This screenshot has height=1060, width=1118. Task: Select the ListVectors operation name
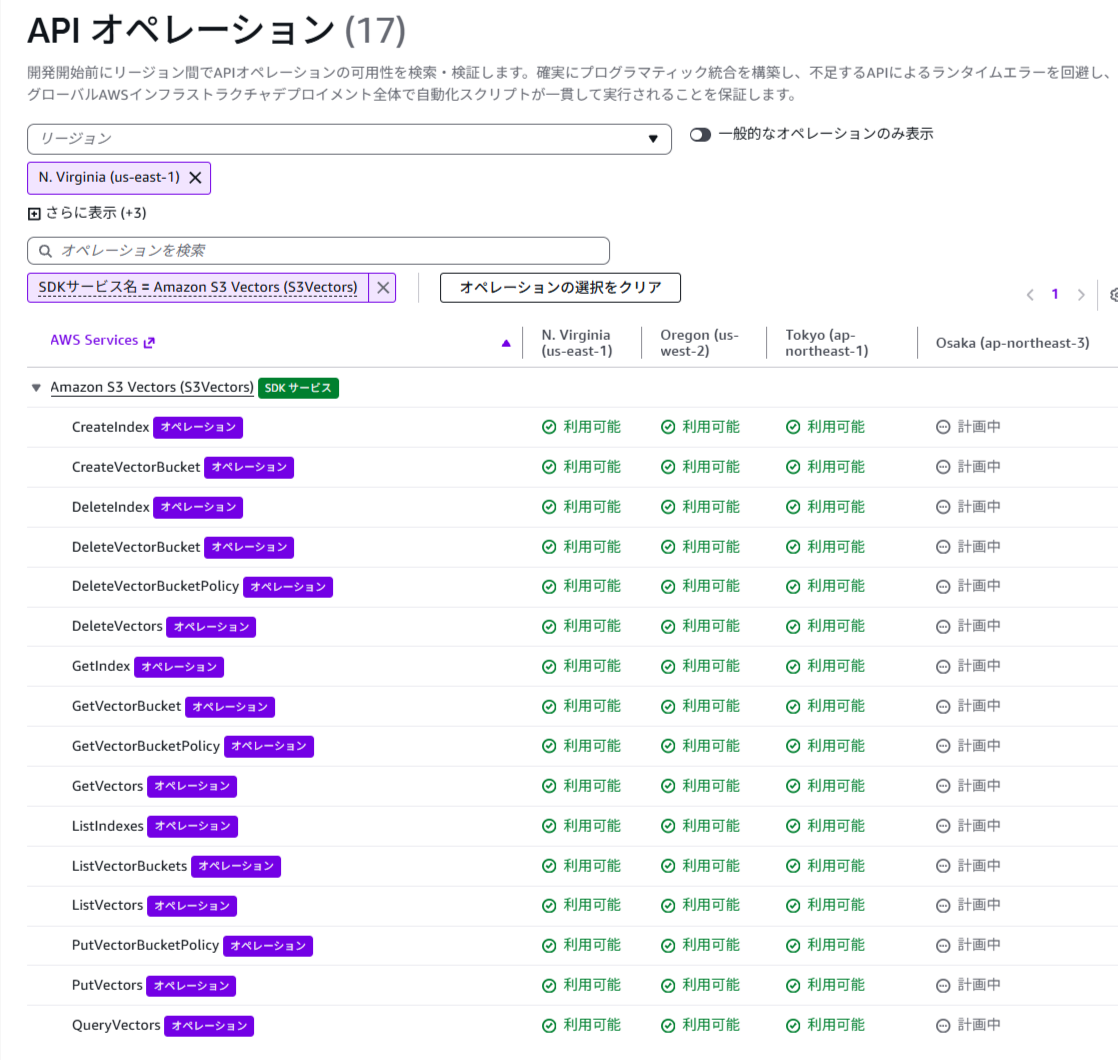click(108, 905)
